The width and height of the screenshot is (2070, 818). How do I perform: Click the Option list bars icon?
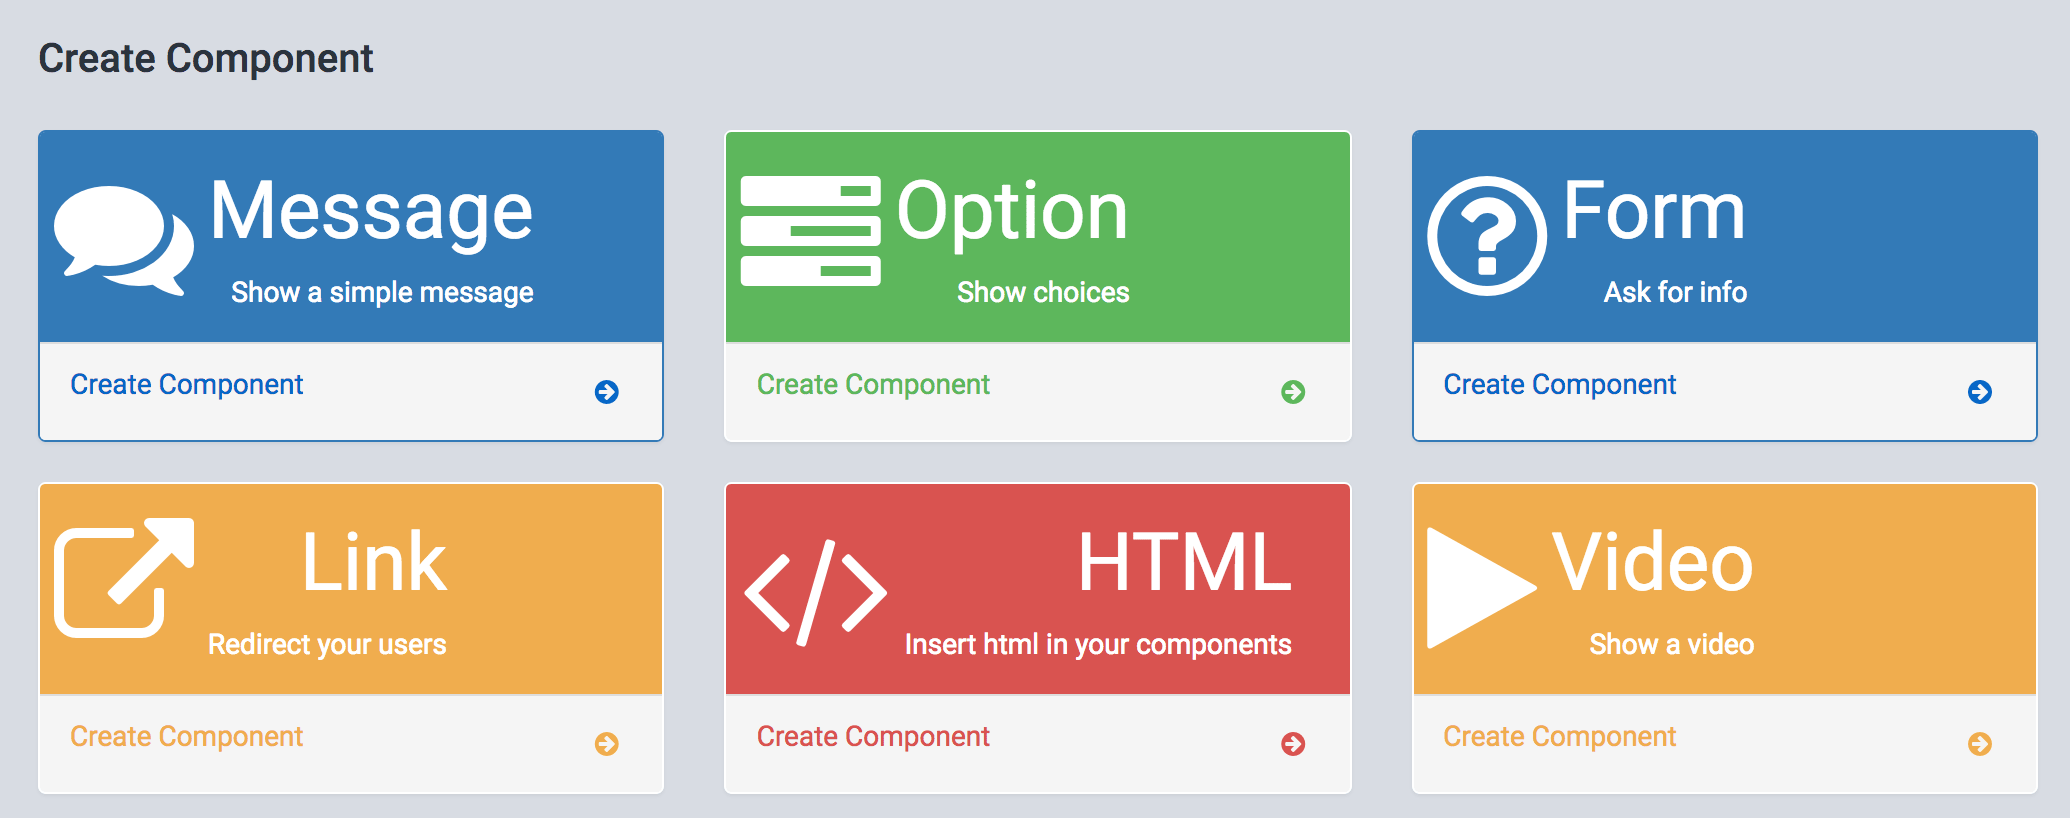(811, 231)
